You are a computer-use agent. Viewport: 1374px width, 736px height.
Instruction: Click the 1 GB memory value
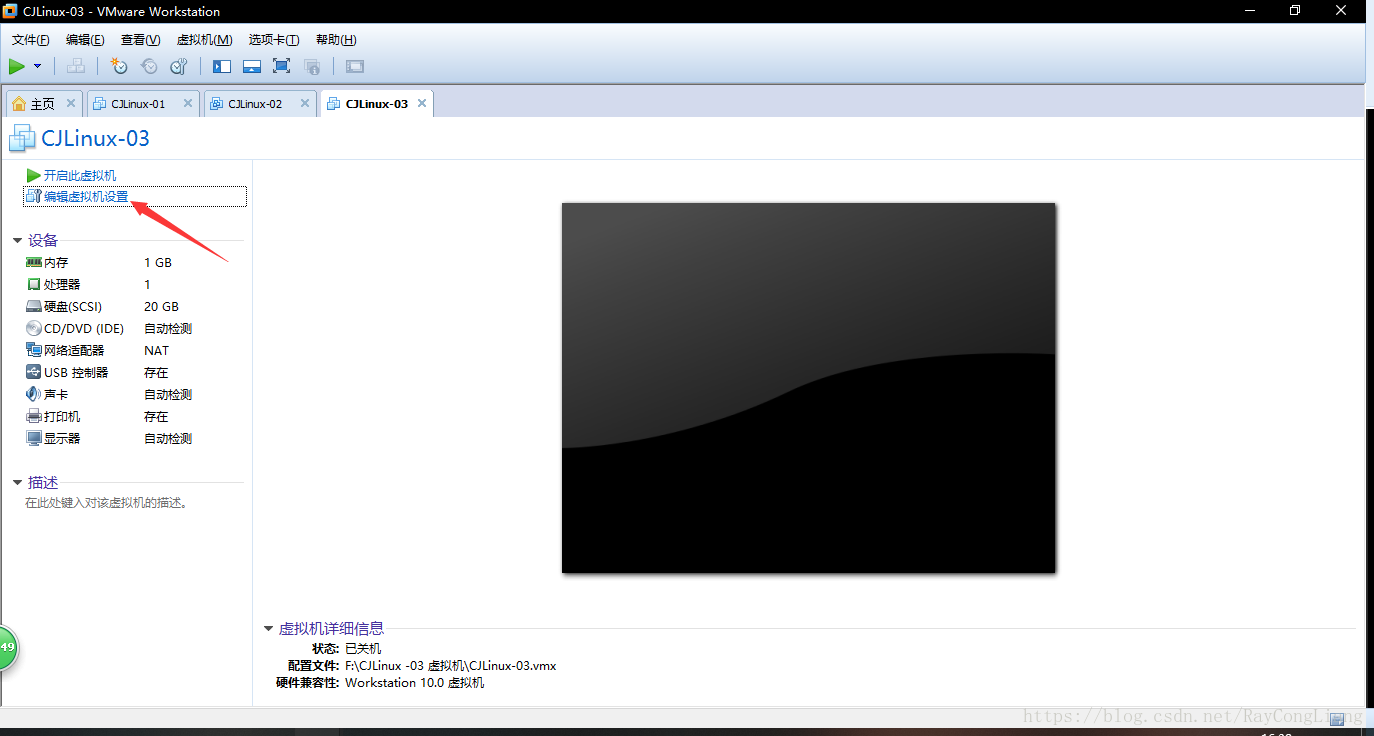coord(158,262)
